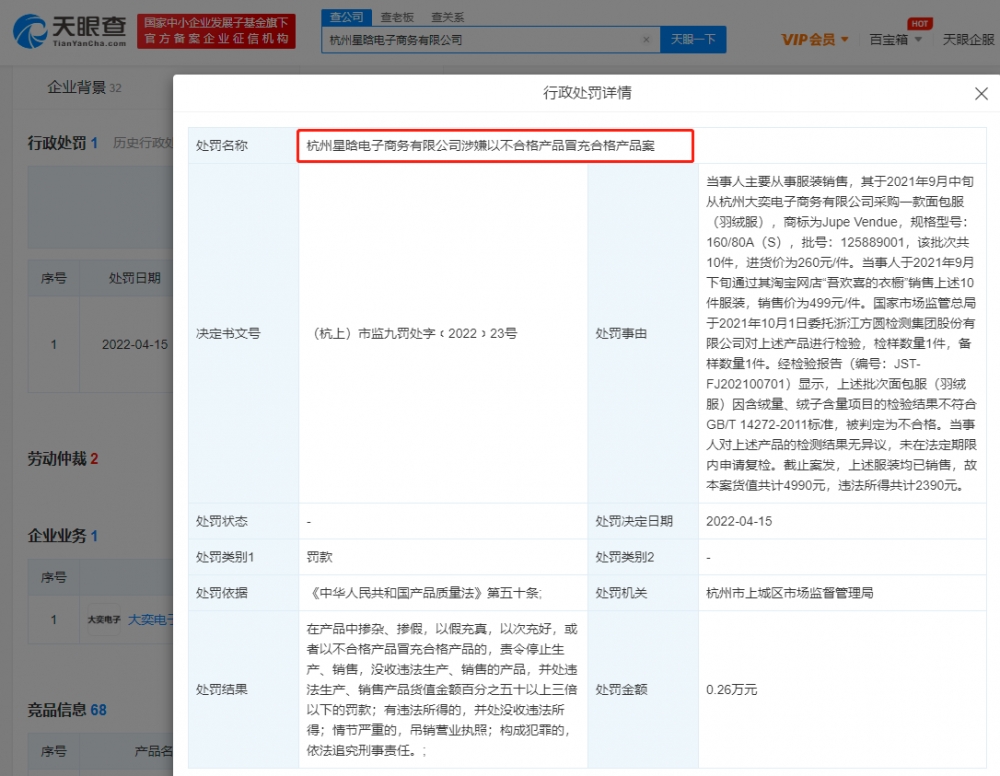Switch to the 查老板 tab
Image resolution: width=1000 pixels, height=776 pixels.
pos(396,17)
